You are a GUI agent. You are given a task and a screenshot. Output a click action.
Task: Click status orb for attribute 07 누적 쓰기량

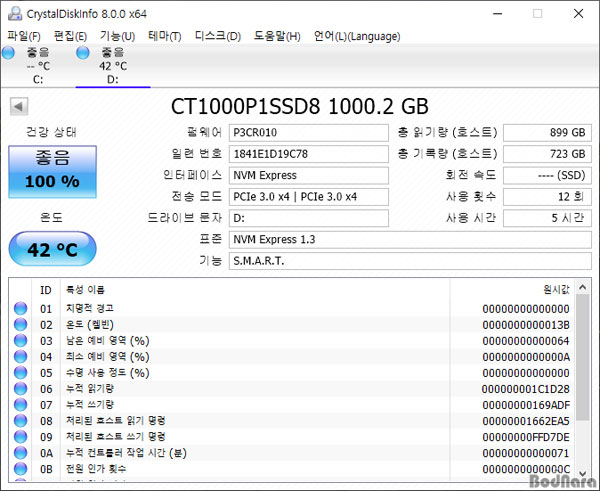click(21, 405)
